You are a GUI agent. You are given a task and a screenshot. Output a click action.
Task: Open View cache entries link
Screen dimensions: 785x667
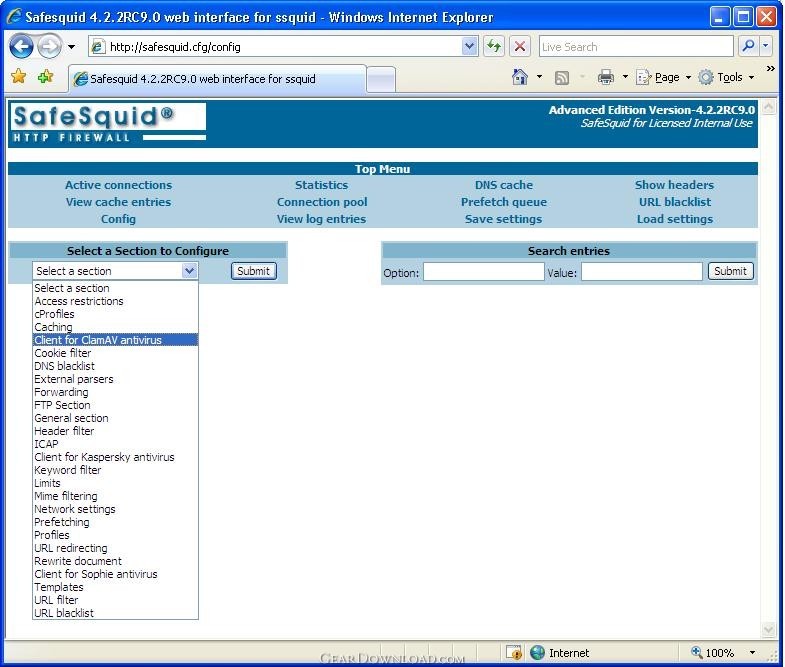coord(118,202)
